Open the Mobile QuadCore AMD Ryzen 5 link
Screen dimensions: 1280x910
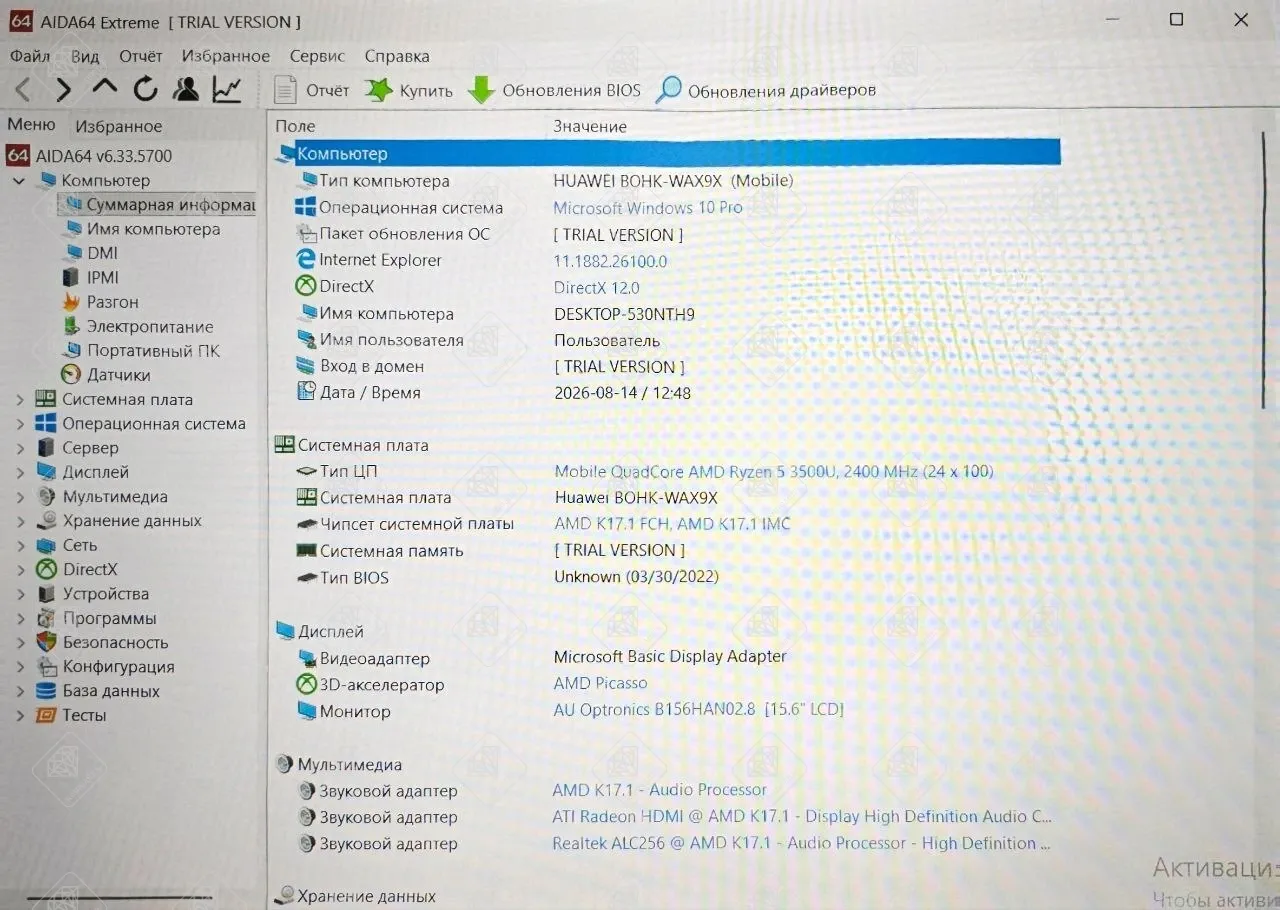(774, 471)
